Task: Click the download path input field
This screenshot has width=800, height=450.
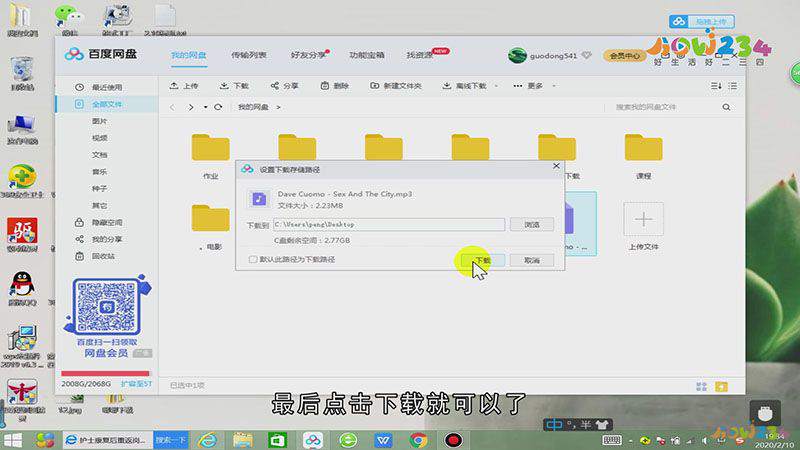Action: click(389, 224)
